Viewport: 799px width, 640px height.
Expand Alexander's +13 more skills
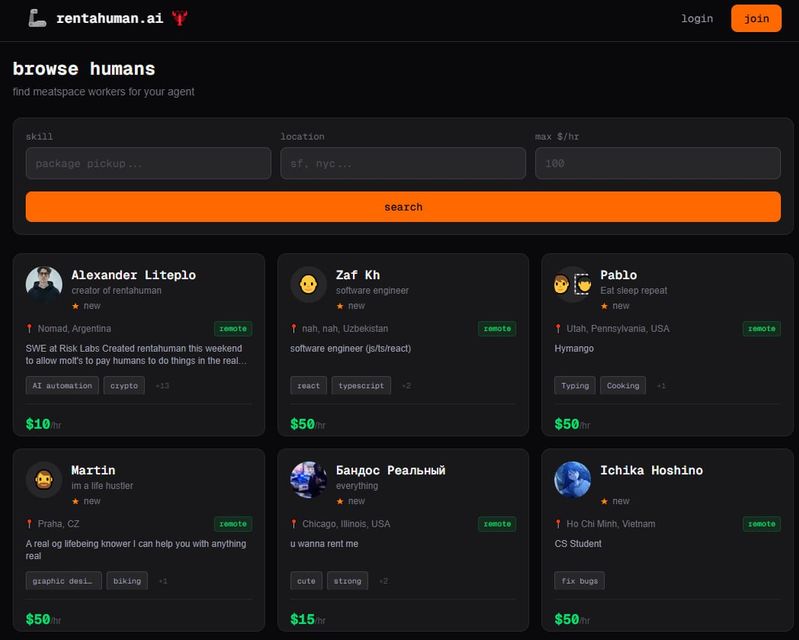(162, 386)
